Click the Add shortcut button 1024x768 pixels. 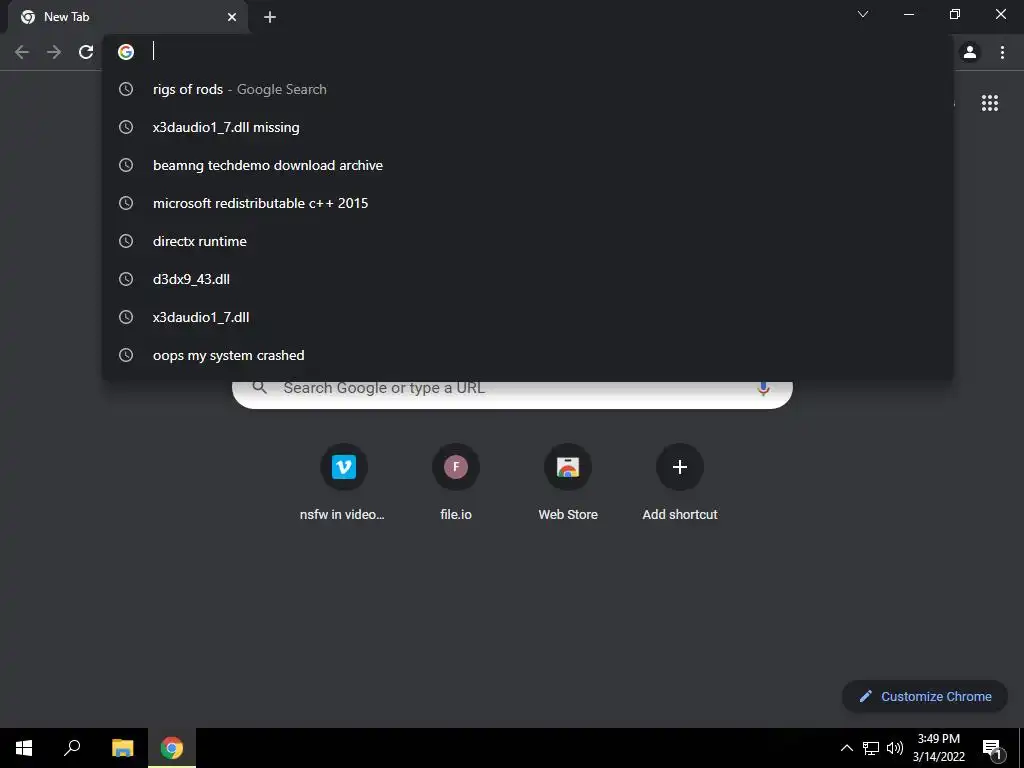click(x=680, y=483)
